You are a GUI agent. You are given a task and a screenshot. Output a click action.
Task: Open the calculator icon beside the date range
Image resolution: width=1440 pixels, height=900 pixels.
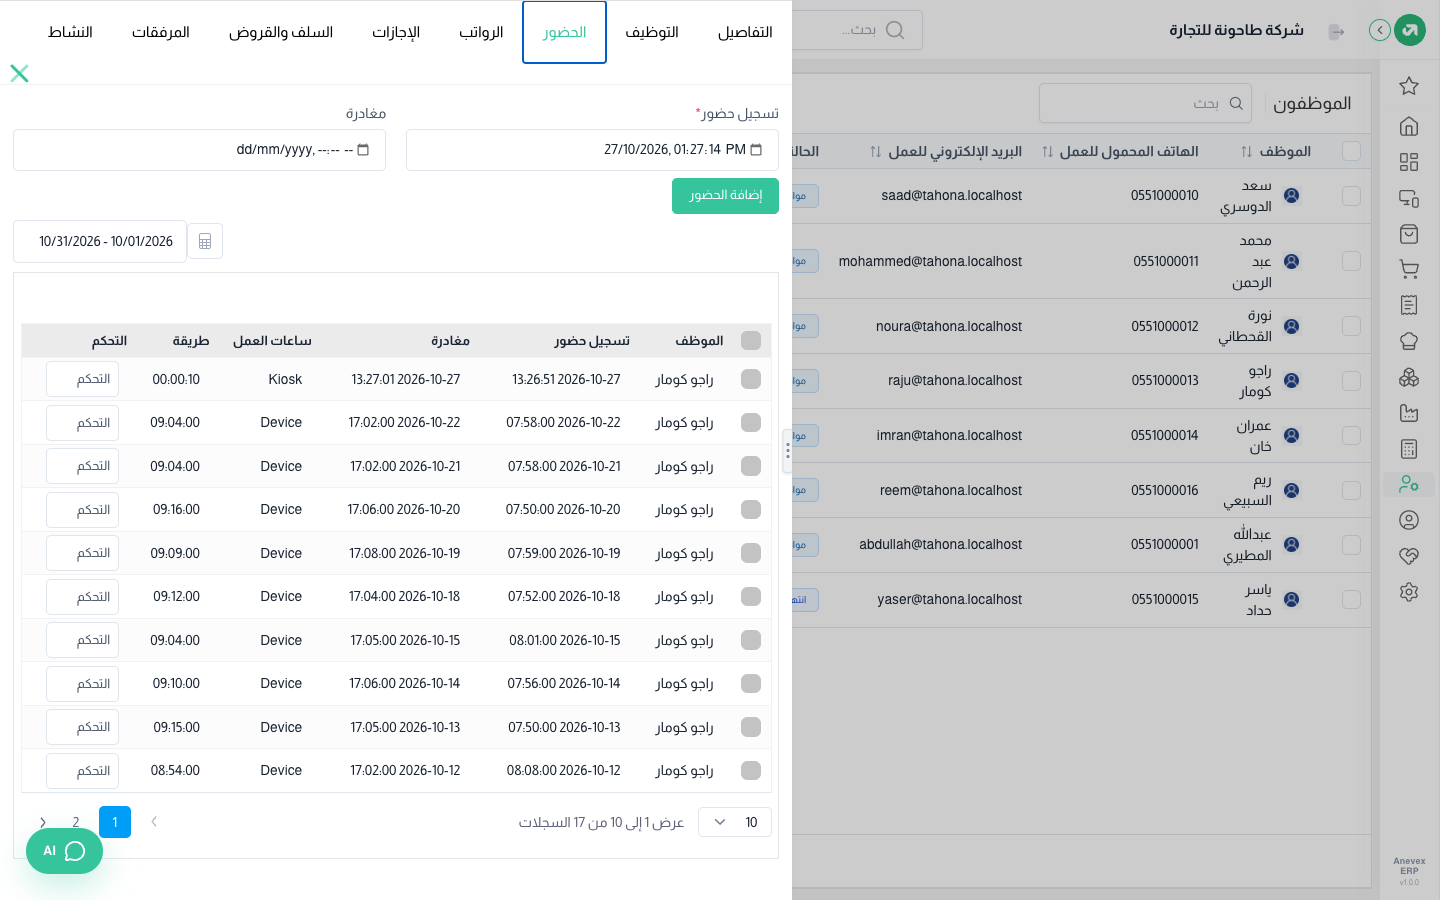tap(205, 241)
